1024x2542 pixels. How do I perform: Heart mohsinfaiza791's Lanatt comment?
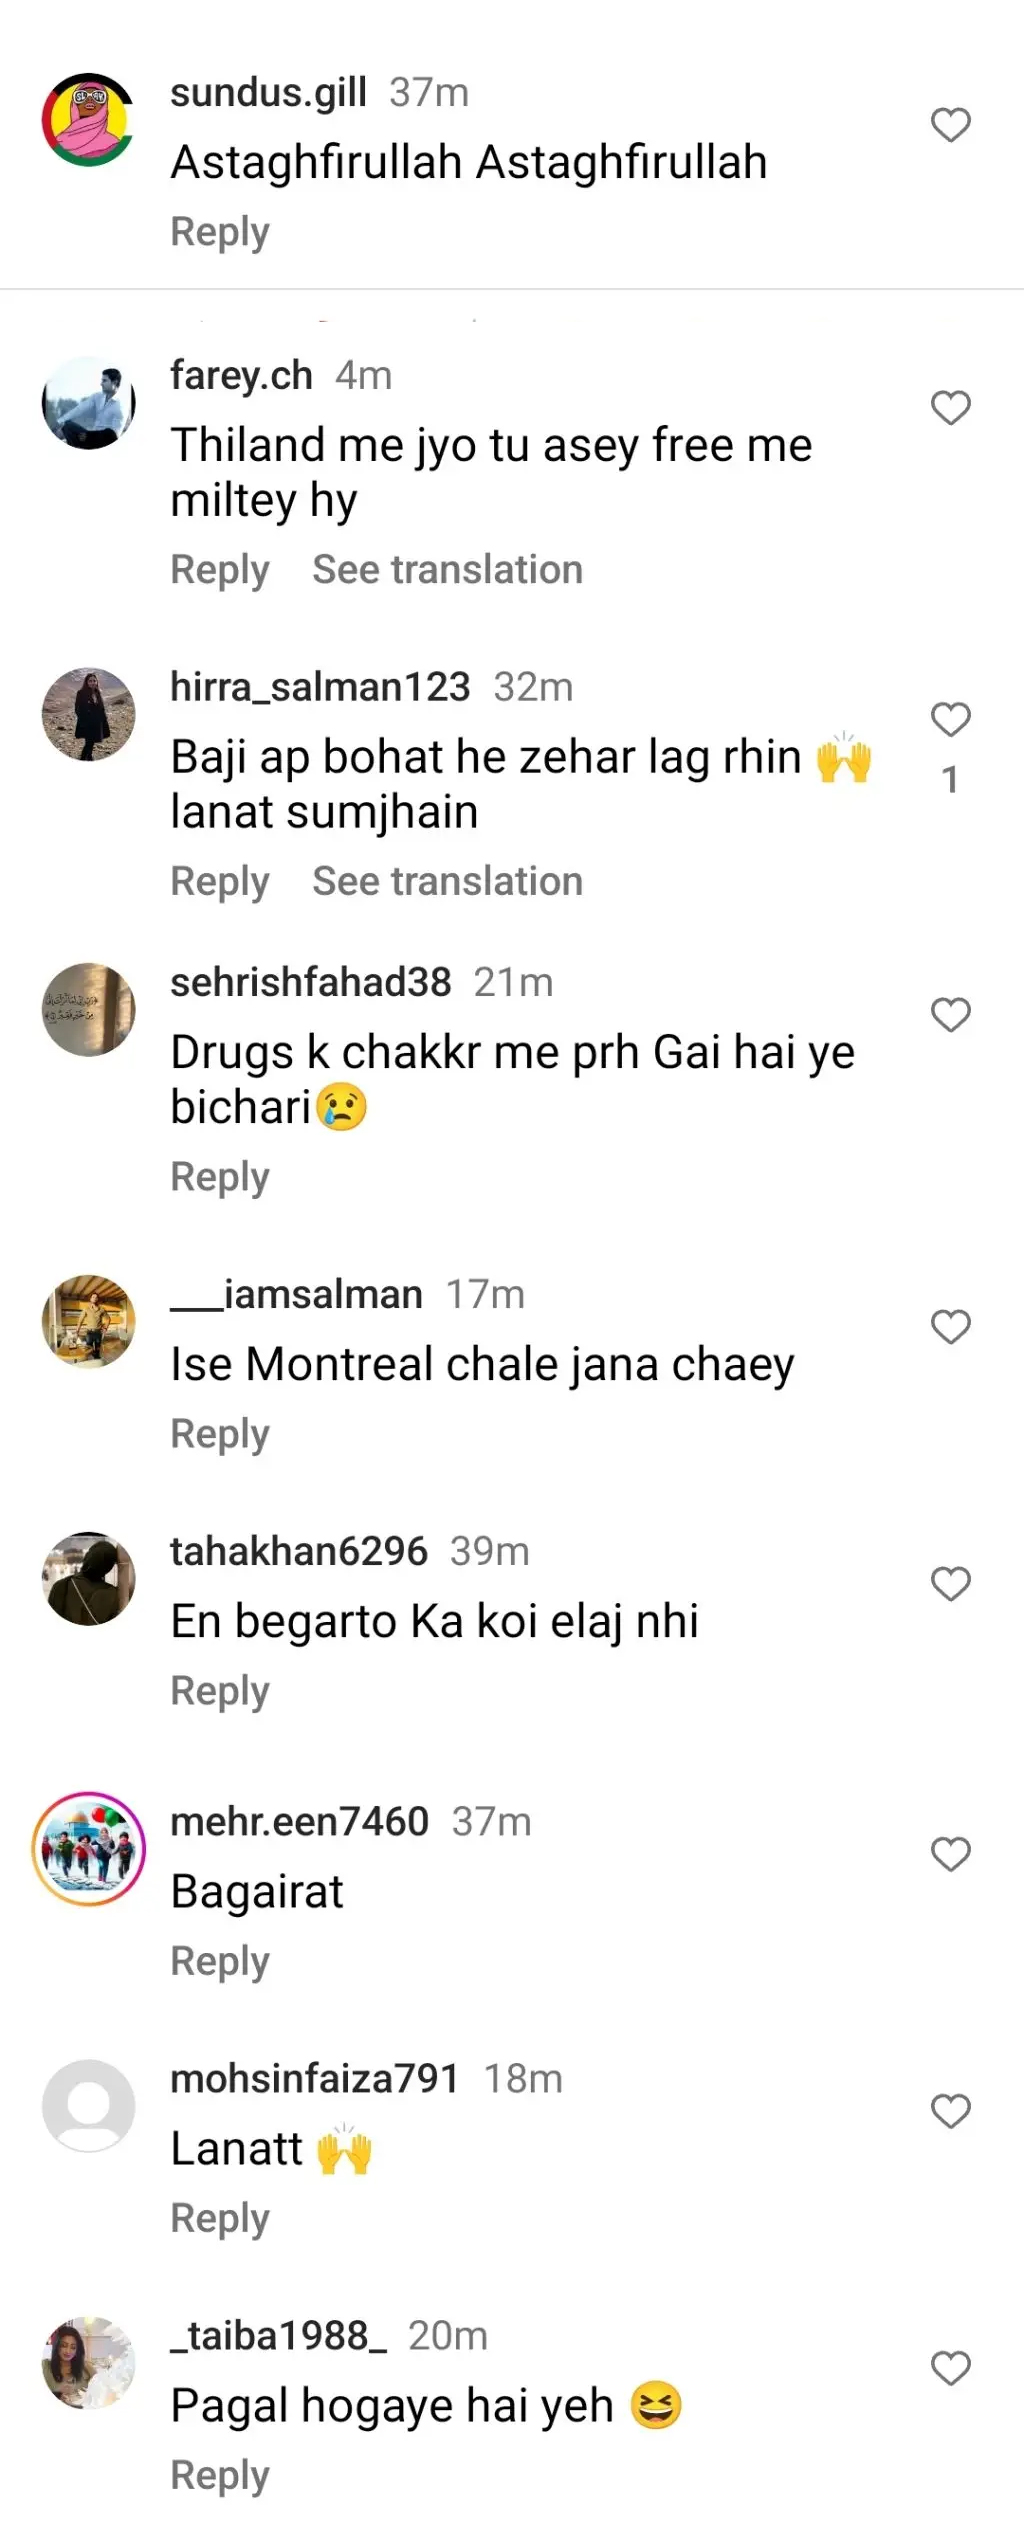[x=950, y=2111]
